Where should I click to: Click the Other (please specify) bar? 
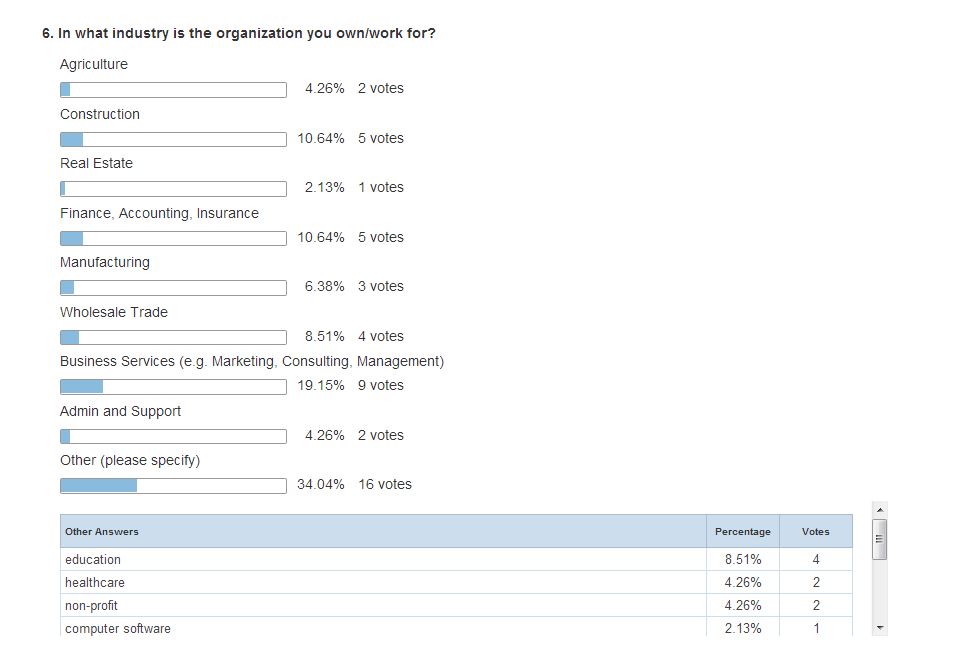tap(174, 486)
